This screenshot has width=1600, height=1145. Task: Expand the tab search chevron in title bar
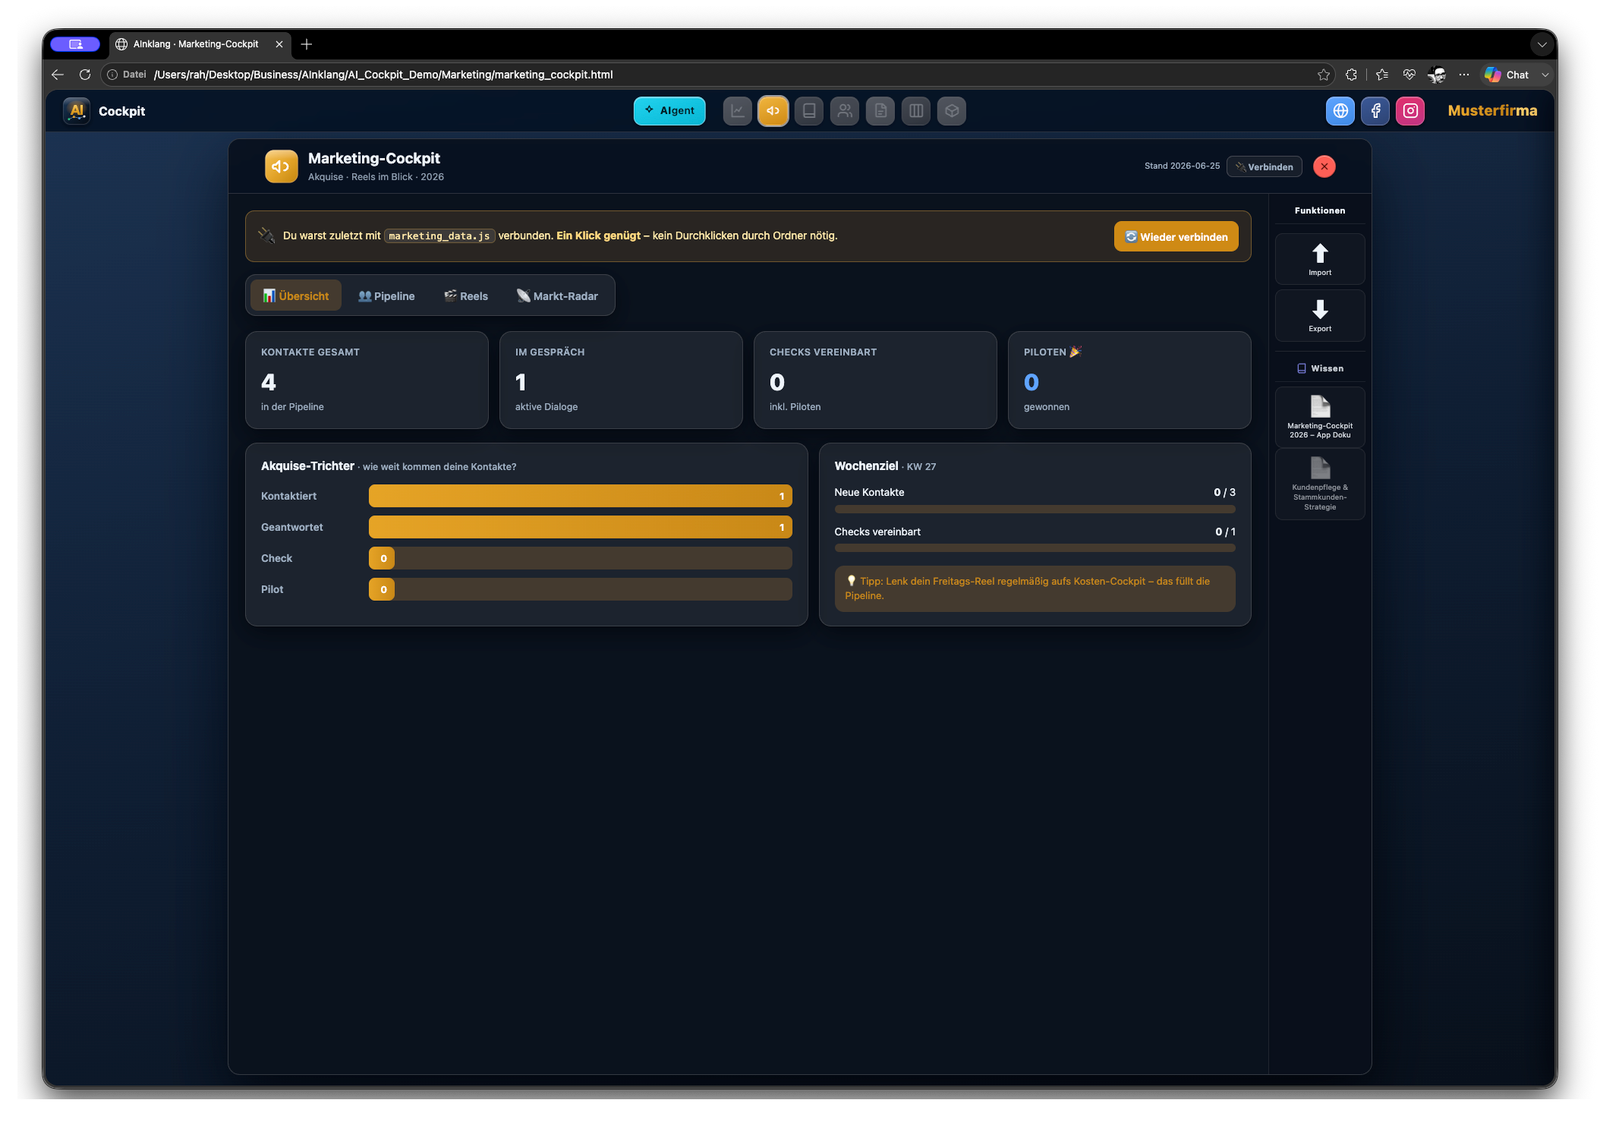(1542, 44)
